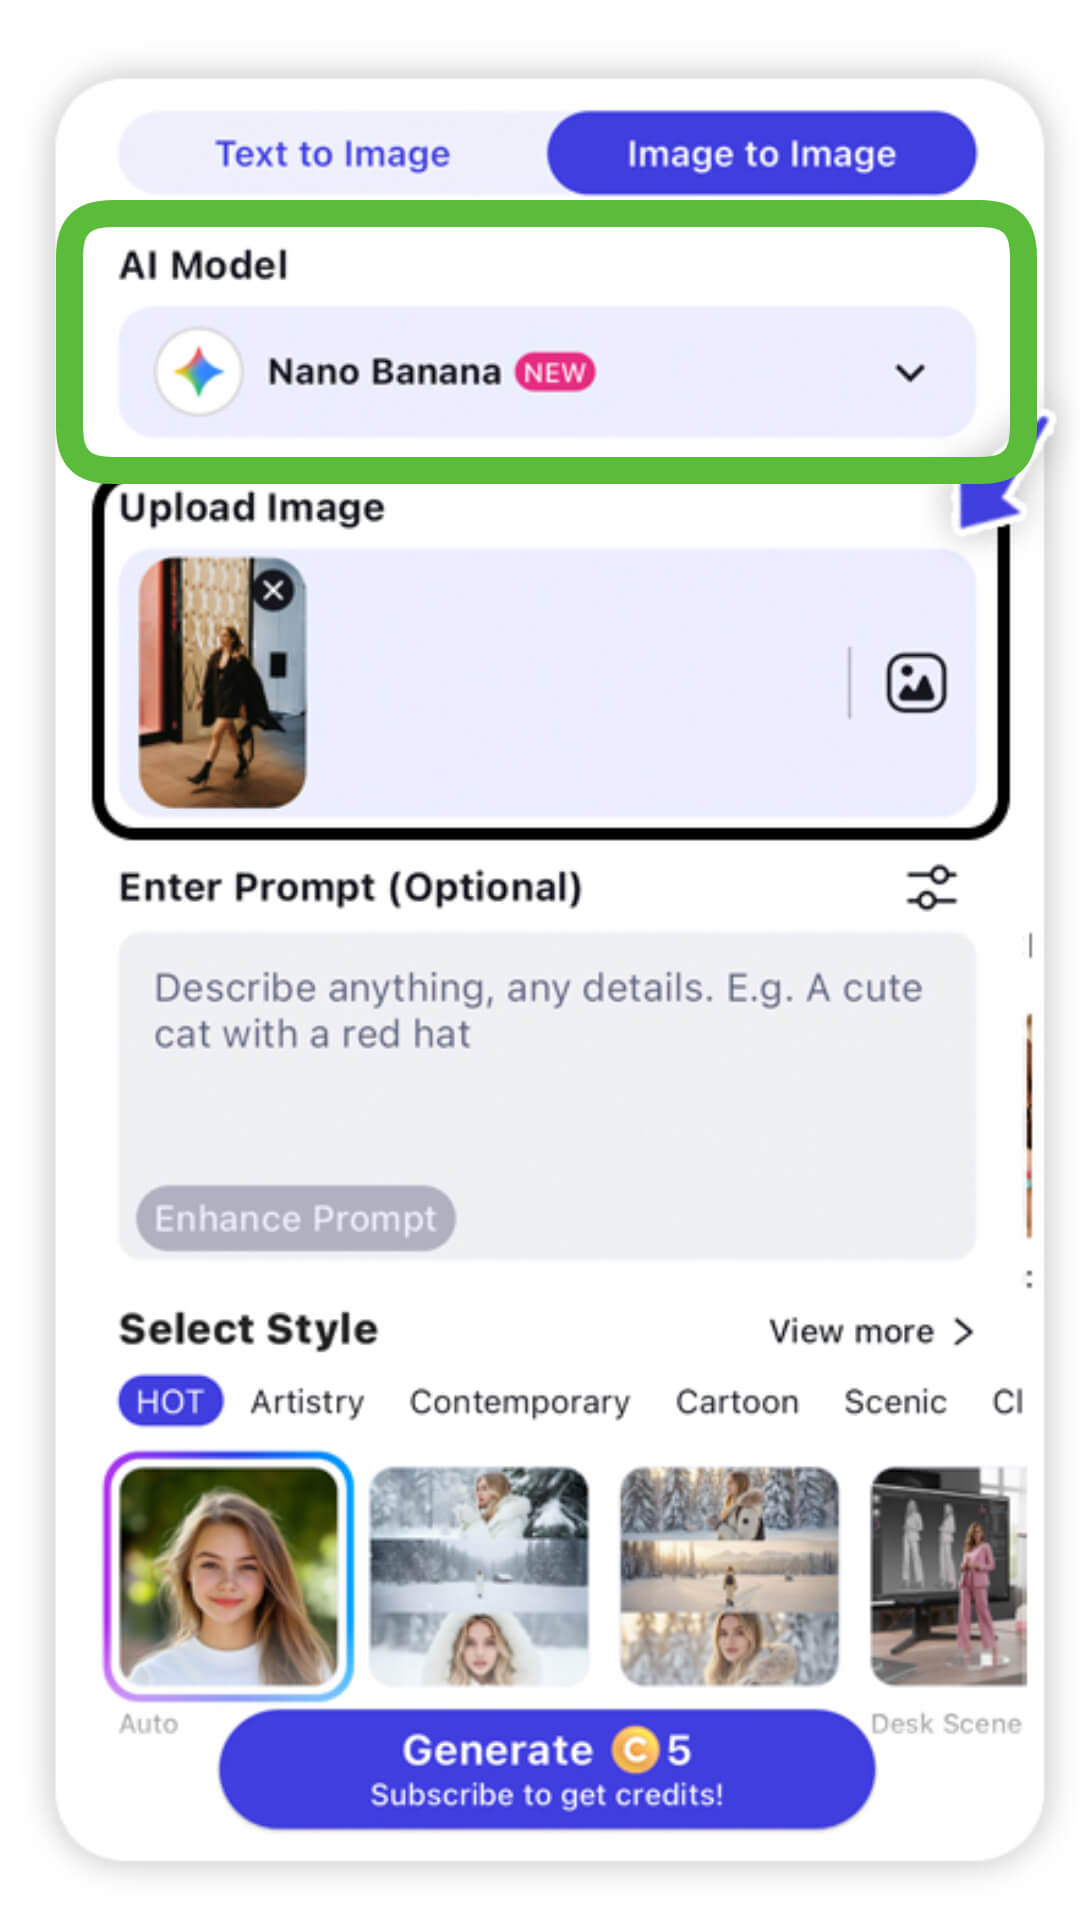
Task: Select the Image to Image tab
Action: [x=761, y=153]
